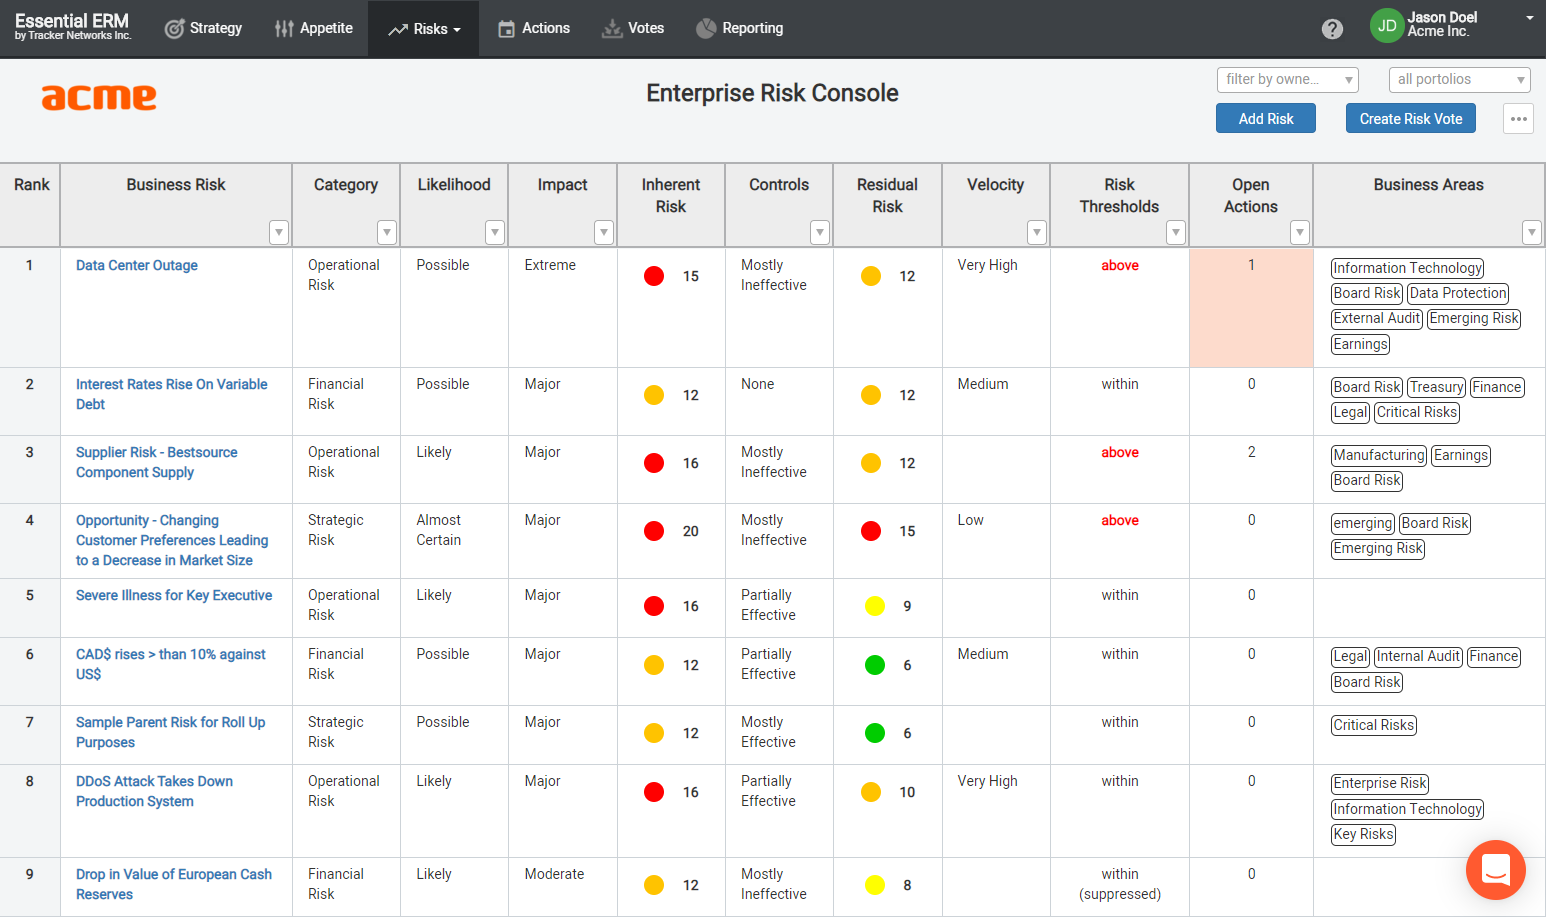Open the 'filter by owner' dropdown
Screen dimensions: 1546x917
tap(1287, 79)
